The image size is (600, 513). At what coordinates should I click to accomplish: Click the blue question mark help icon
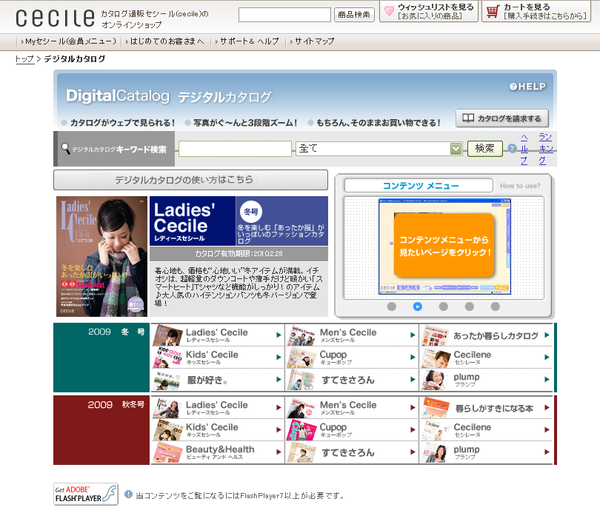tap(512, 148)
